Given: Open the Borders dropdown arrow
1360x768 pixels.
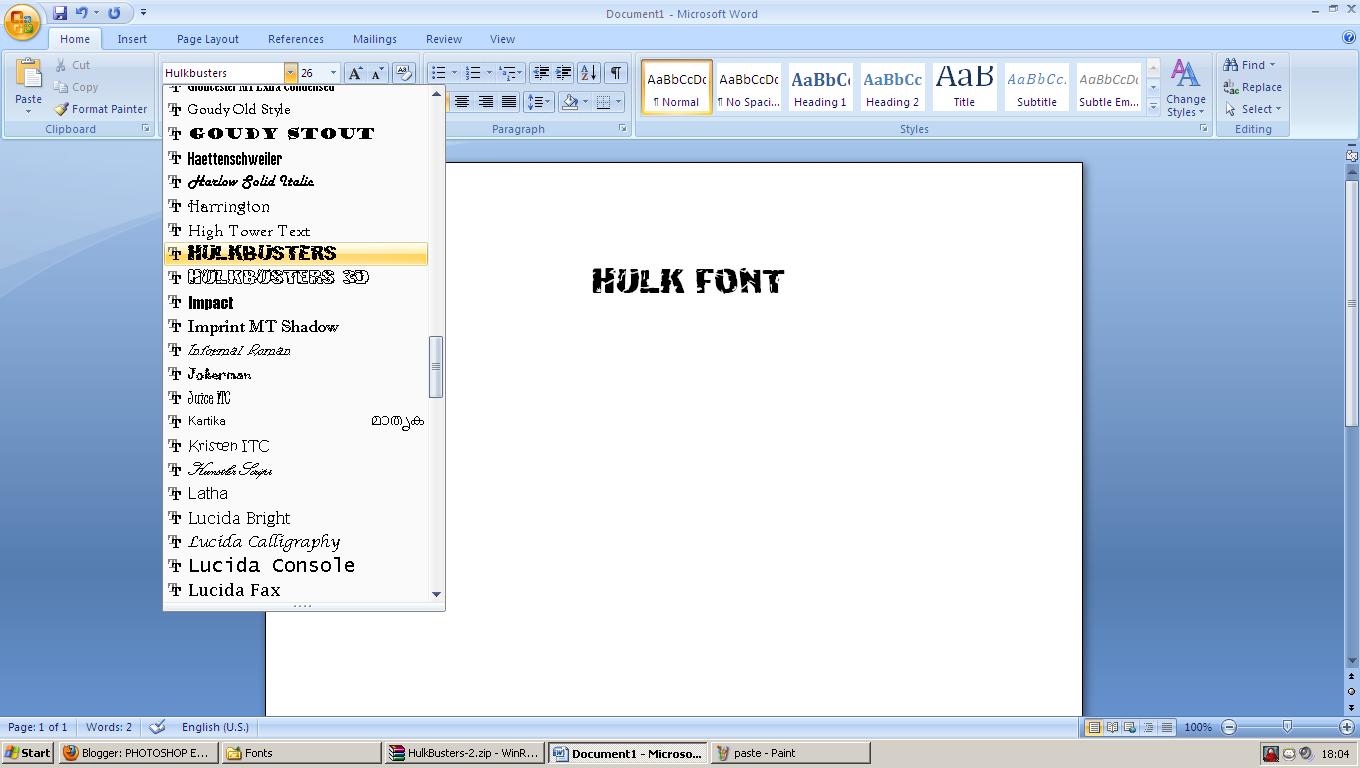Looking at the screenshot, I should click(x=619, y=102).
